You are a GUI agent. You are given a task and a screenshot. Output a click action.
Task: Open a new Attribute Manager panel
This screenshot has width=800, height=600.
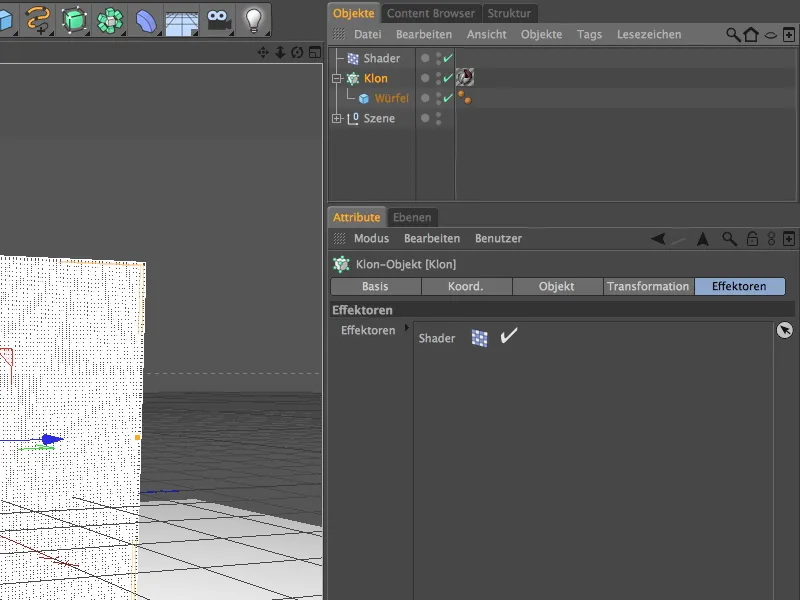tap(789, 238)
